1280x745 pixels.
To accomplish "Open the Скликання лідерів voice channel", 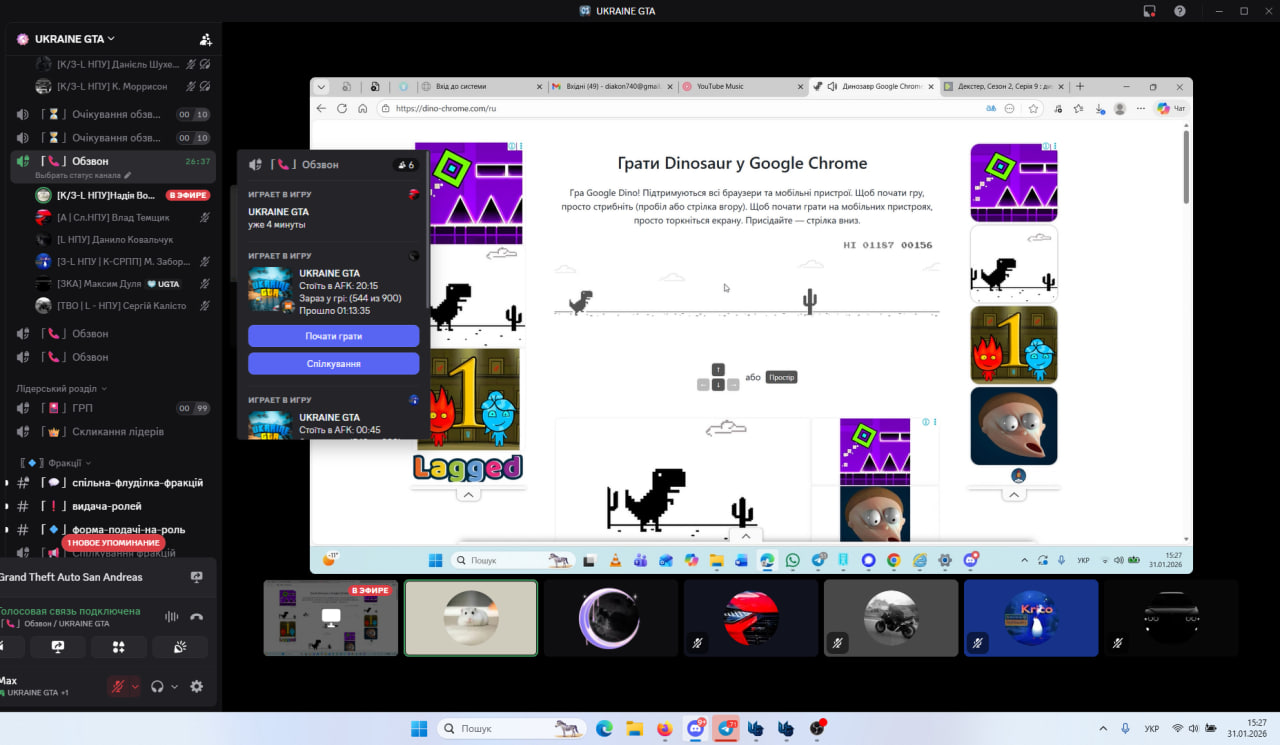I will [x=112, y=432].
